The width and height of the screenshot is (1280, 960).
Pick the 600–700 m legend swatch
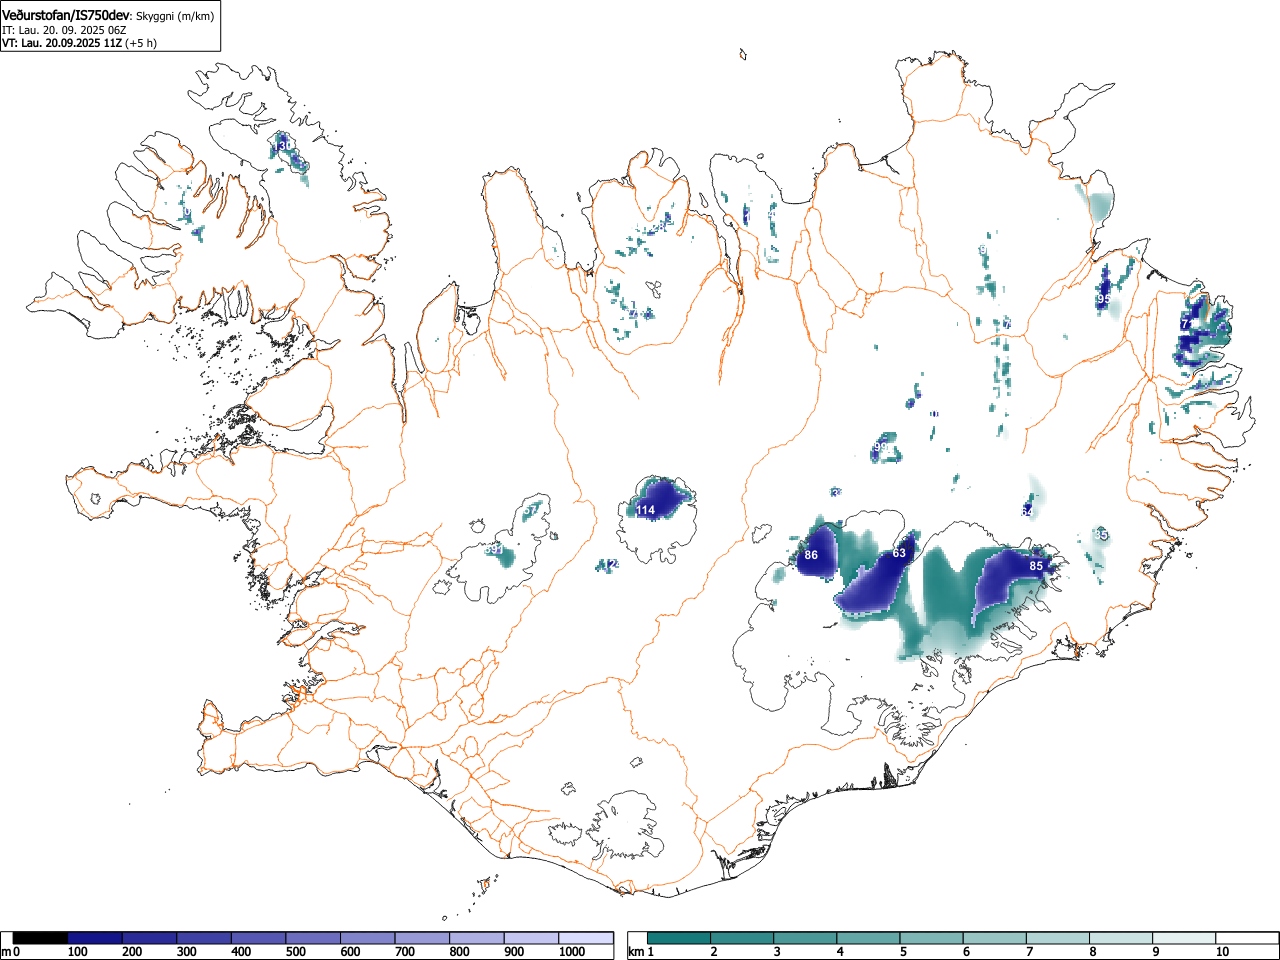[368, 938]
